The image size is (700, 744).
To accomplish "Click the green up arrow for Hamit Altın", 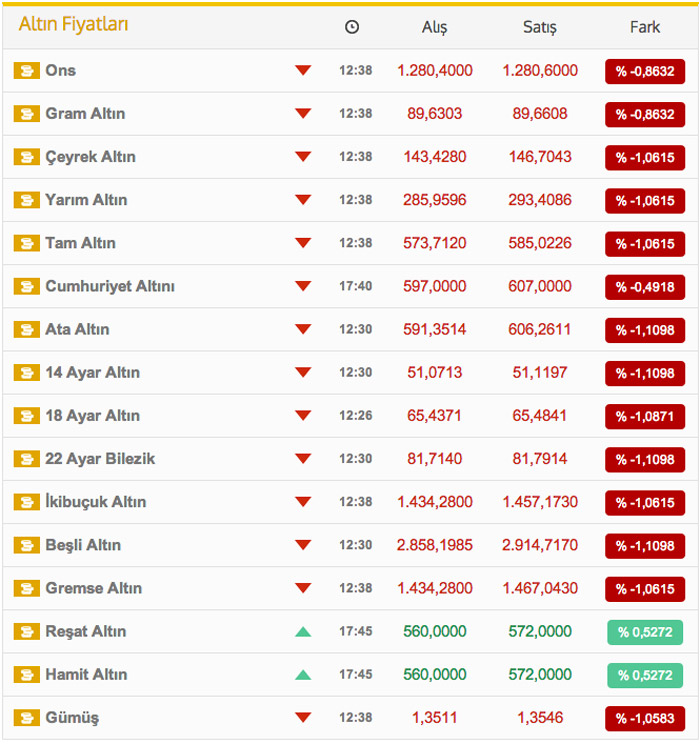I will pos(303,675).
